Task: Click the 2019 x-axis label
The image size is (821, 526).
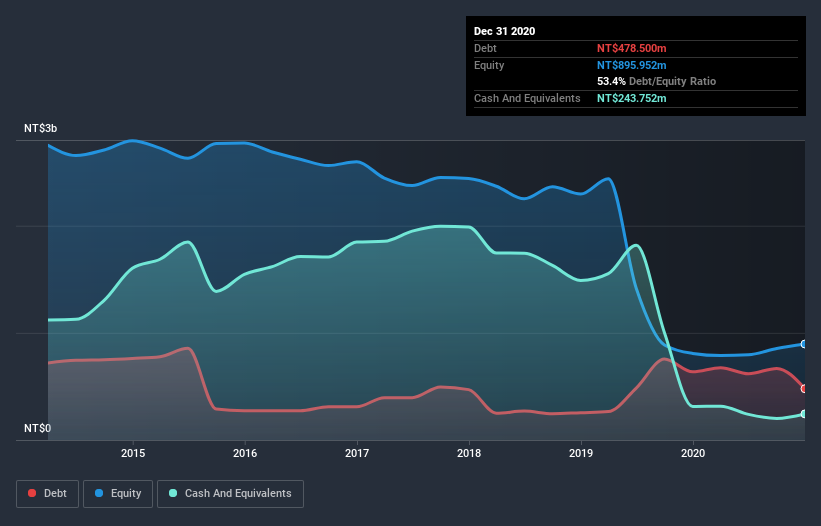Action: 581,453
